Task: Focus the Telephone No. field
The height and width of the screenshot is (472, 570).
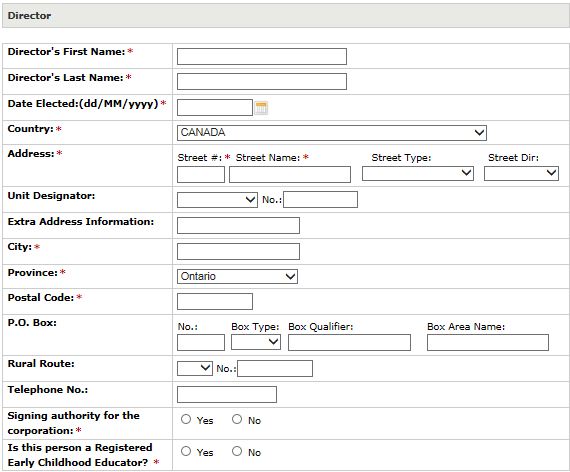Action: (x=227, y=395)
